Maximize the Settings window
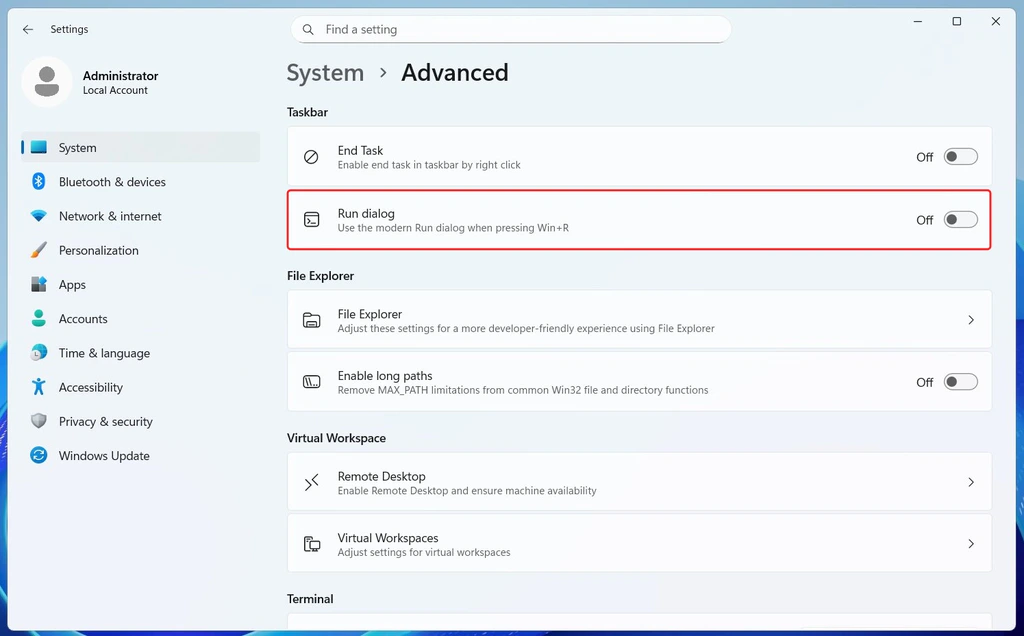Viewport: 1024px width, 636px height. (957, 22)
